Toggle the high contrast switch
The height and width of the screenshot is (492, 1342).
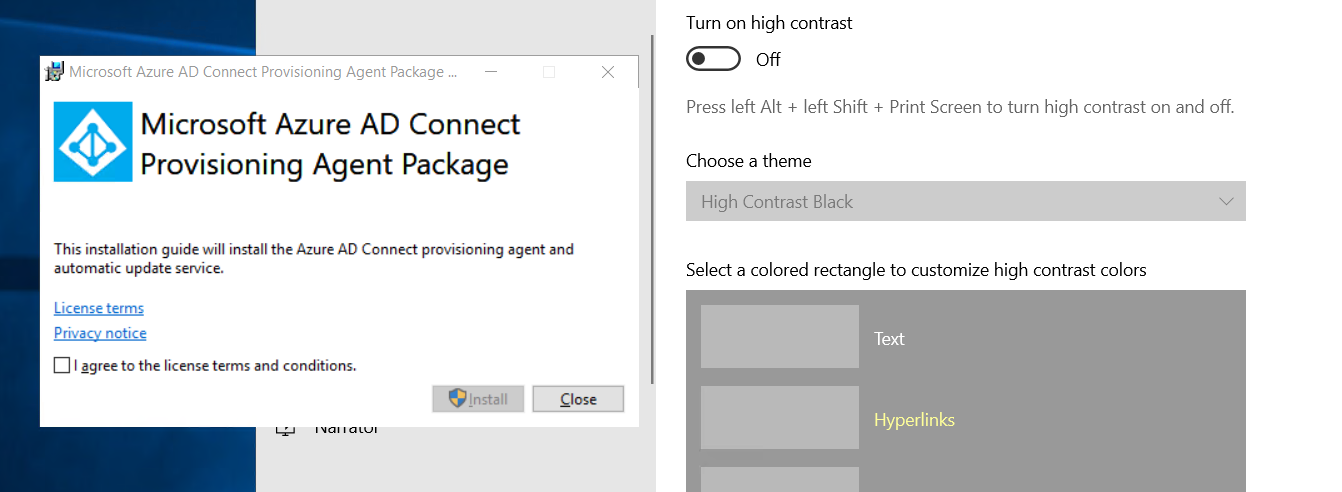(x=713, y=59)
